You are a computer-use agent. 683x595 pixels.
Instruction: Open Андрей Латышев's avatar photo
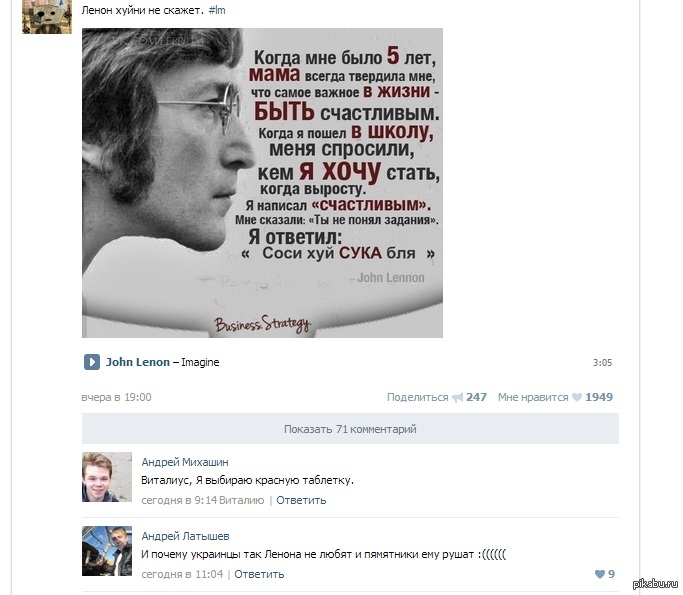pyautogui.click(x=107, y=551)
